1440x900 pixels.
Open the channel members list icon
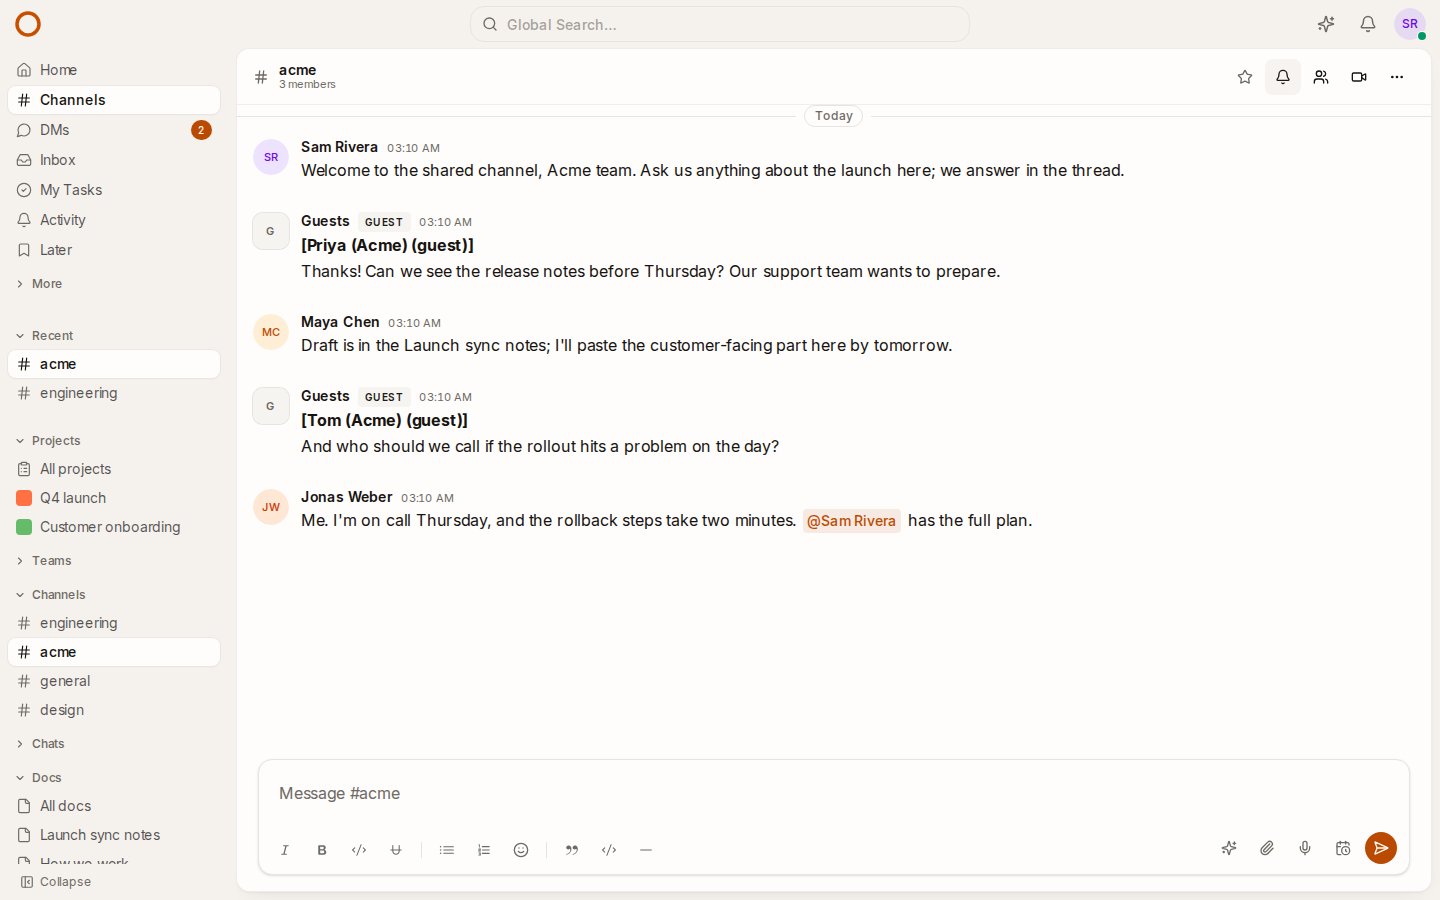click(x=1321, y=77)
